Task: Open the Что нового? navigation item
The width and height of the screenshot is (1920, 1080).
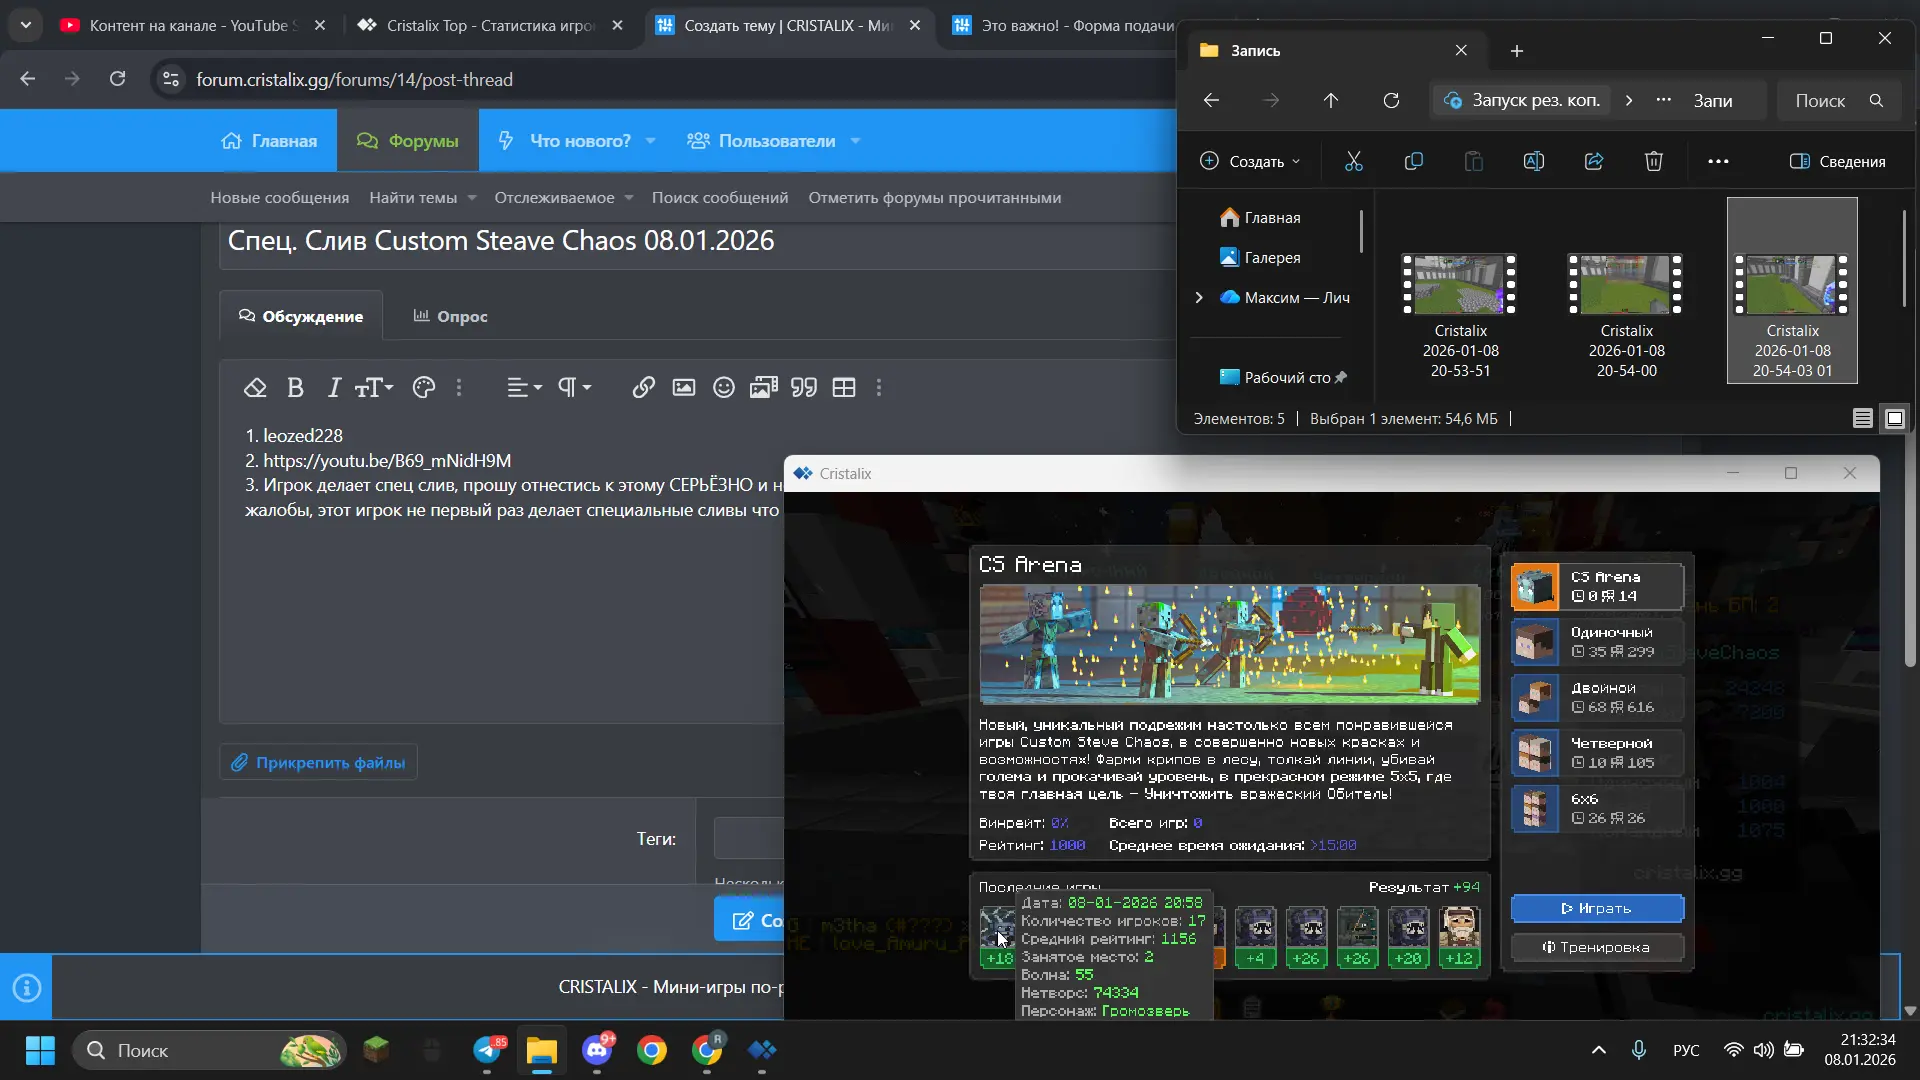Action: 565,141
